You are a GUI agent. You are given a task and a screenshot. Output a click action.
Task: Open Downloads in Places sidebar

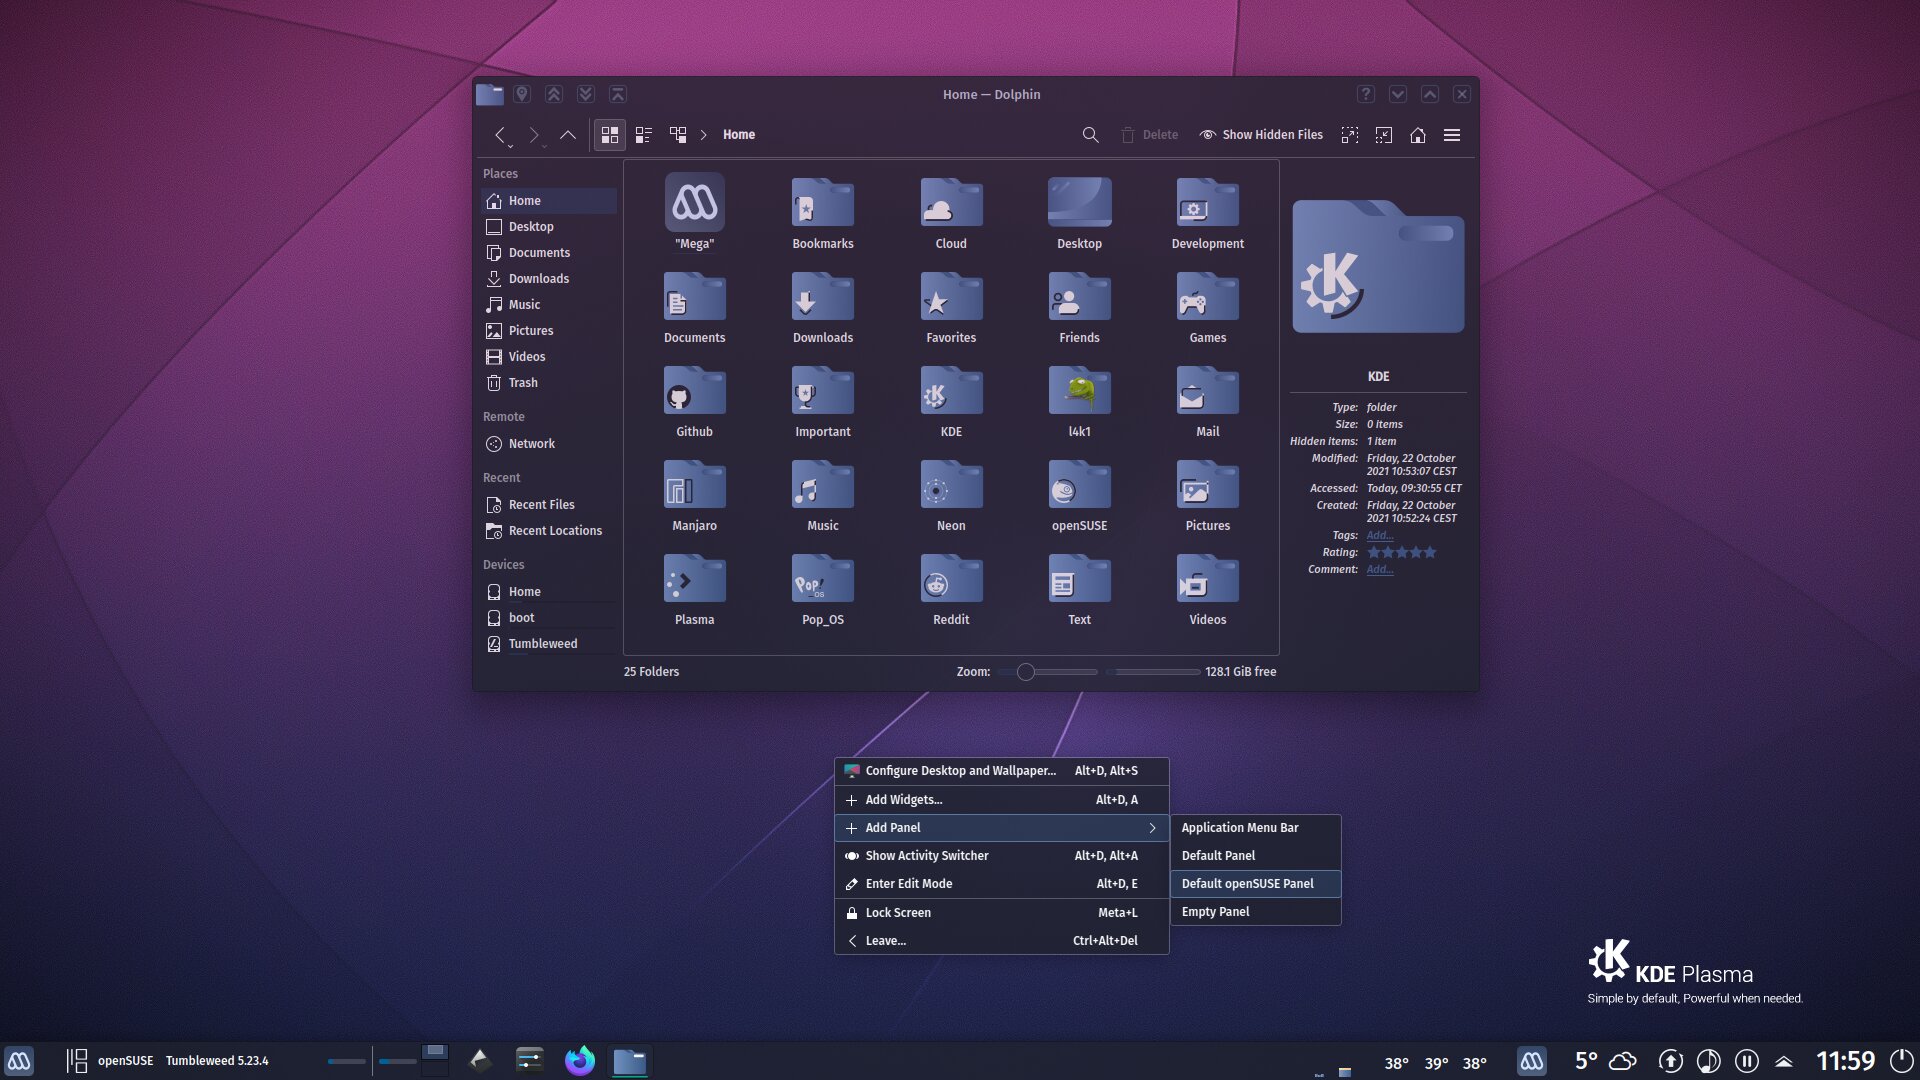pos(548,279)
